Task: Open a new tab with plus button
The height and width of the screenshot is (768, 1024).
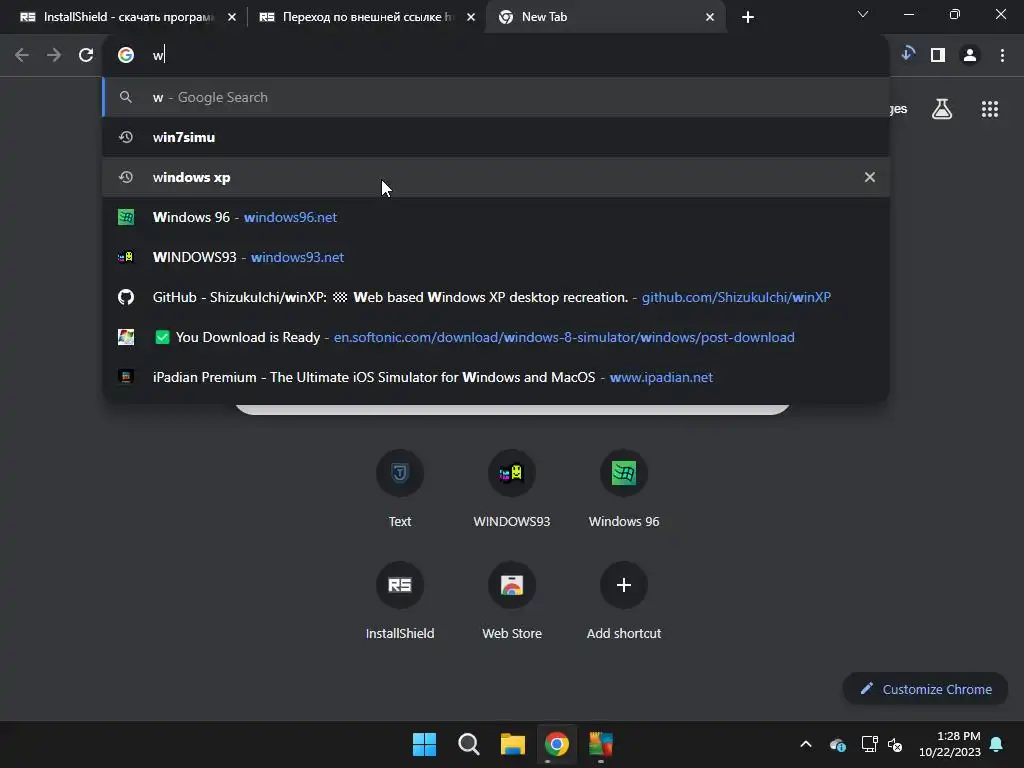Action: (748, 17)
